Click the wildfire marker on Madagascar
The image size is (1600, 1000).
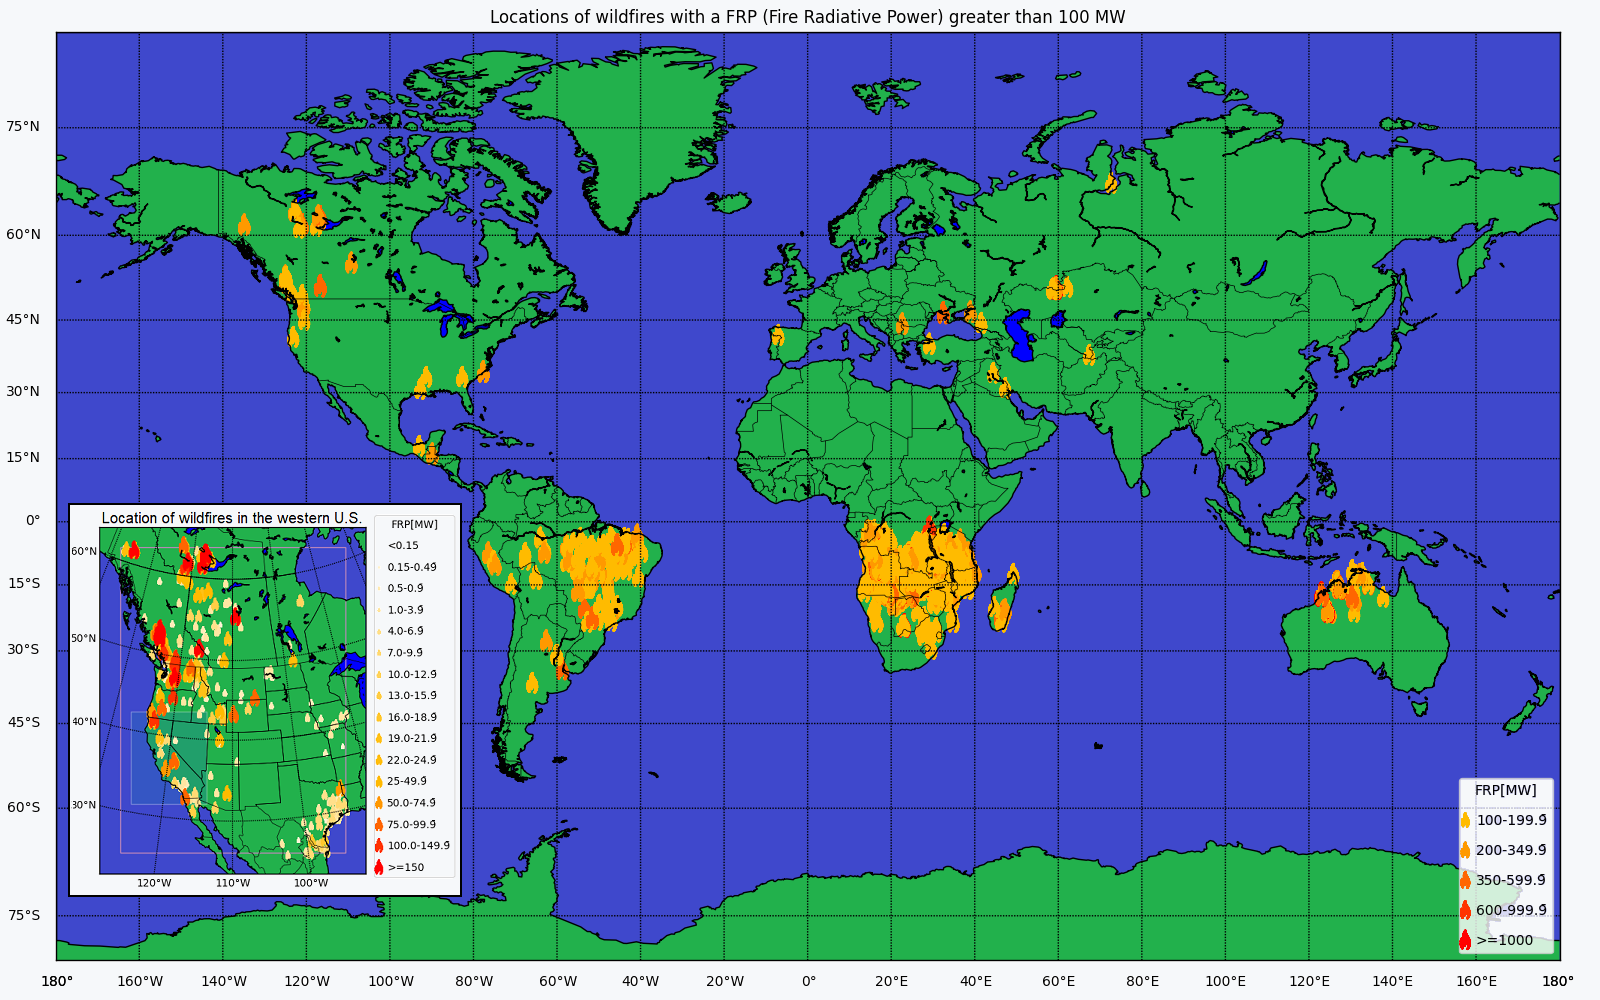click(1001, 612)
